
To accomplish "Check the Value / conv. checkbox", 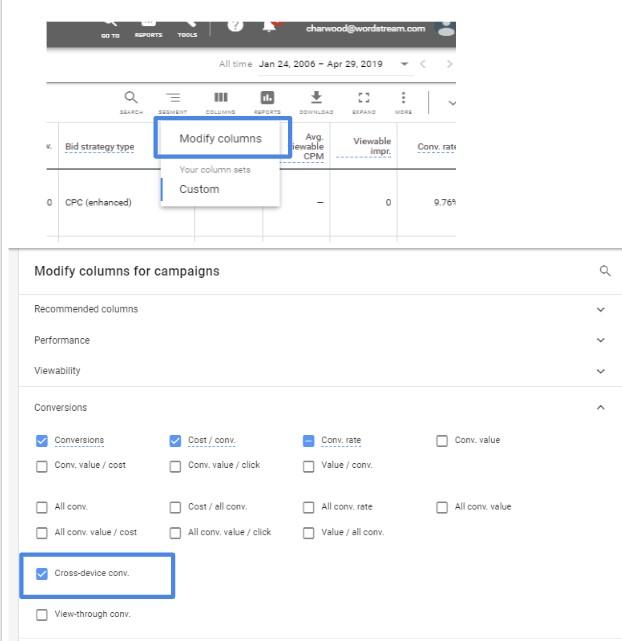I will tap(309, 466).
